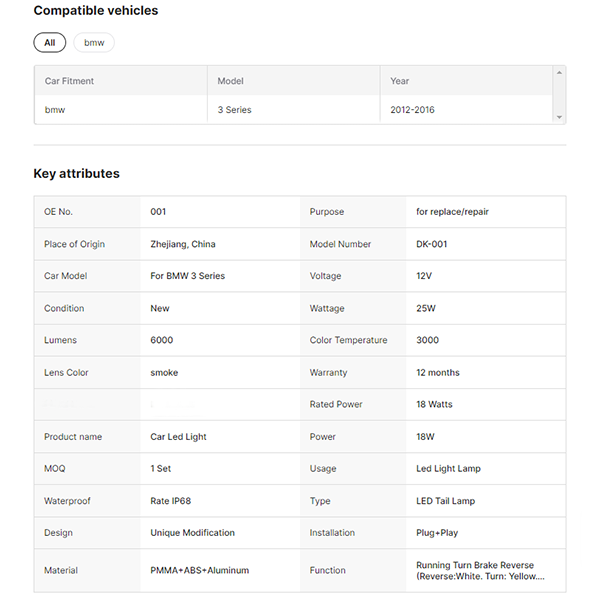The width and height of the screenshot is (600, 600).
Task: Select the bmw filter pill
Action: 94,43
